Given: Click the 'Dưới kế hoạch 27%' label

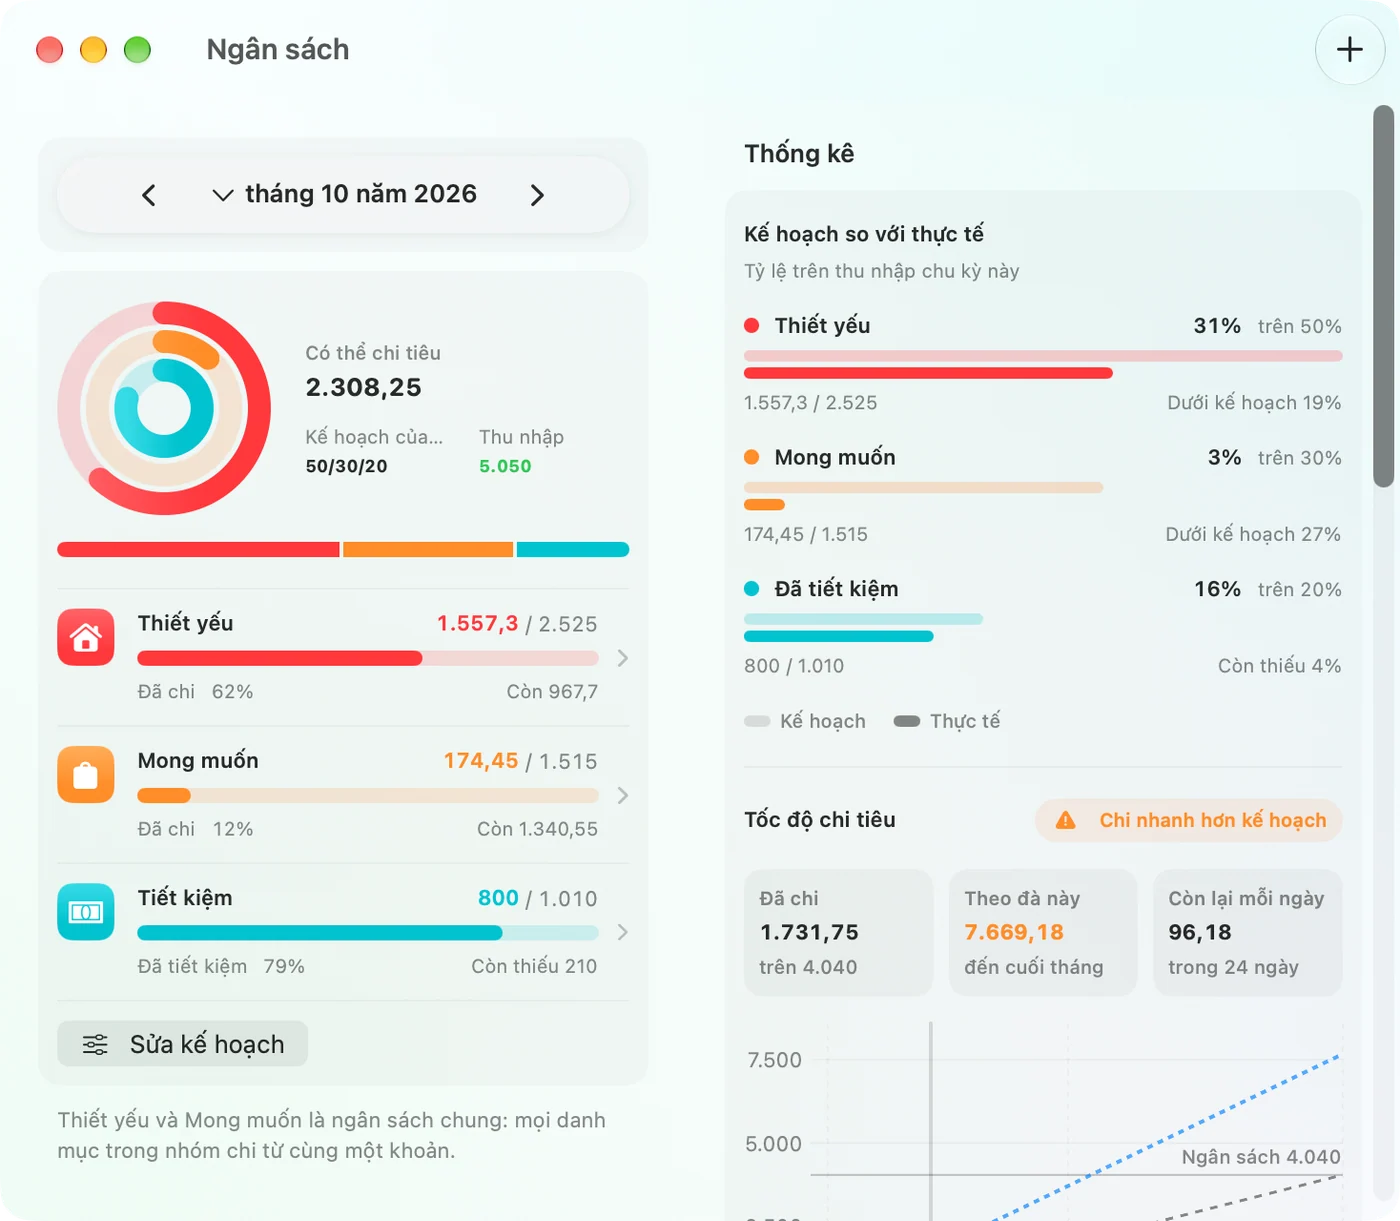Looking at the screenshot, I should coord(1253,535).
